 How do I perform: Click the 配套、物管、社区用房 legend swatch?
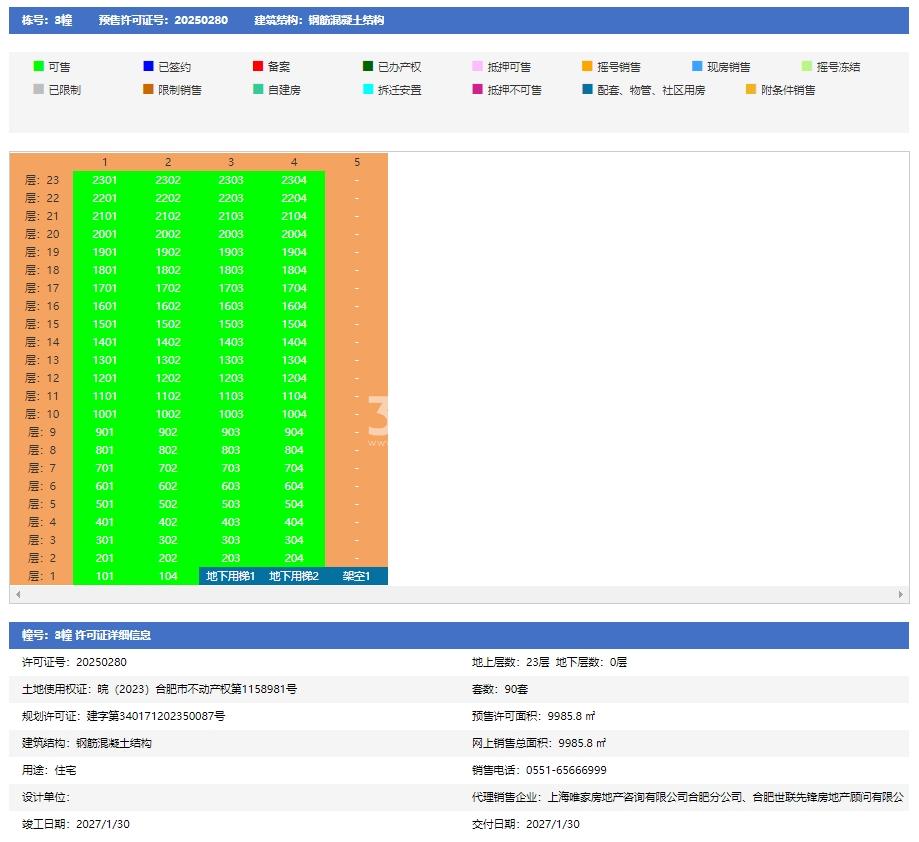587,89
